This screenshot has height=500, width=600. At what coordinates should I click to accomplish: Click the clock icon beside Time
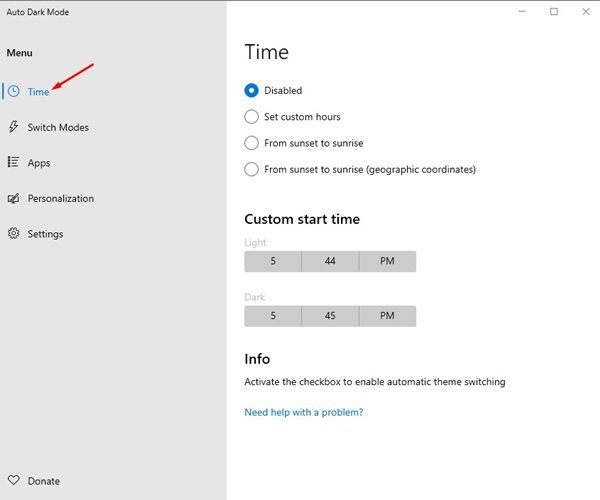tap(14, 91)
